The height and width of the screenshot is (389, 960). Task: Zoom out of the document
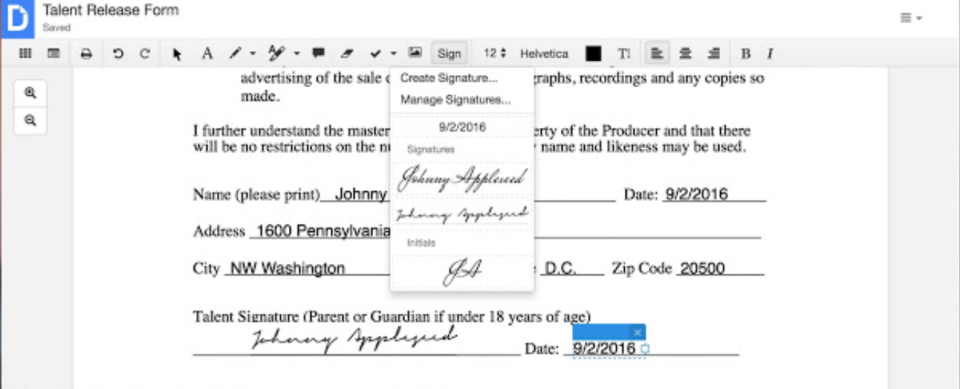(30, 120)
